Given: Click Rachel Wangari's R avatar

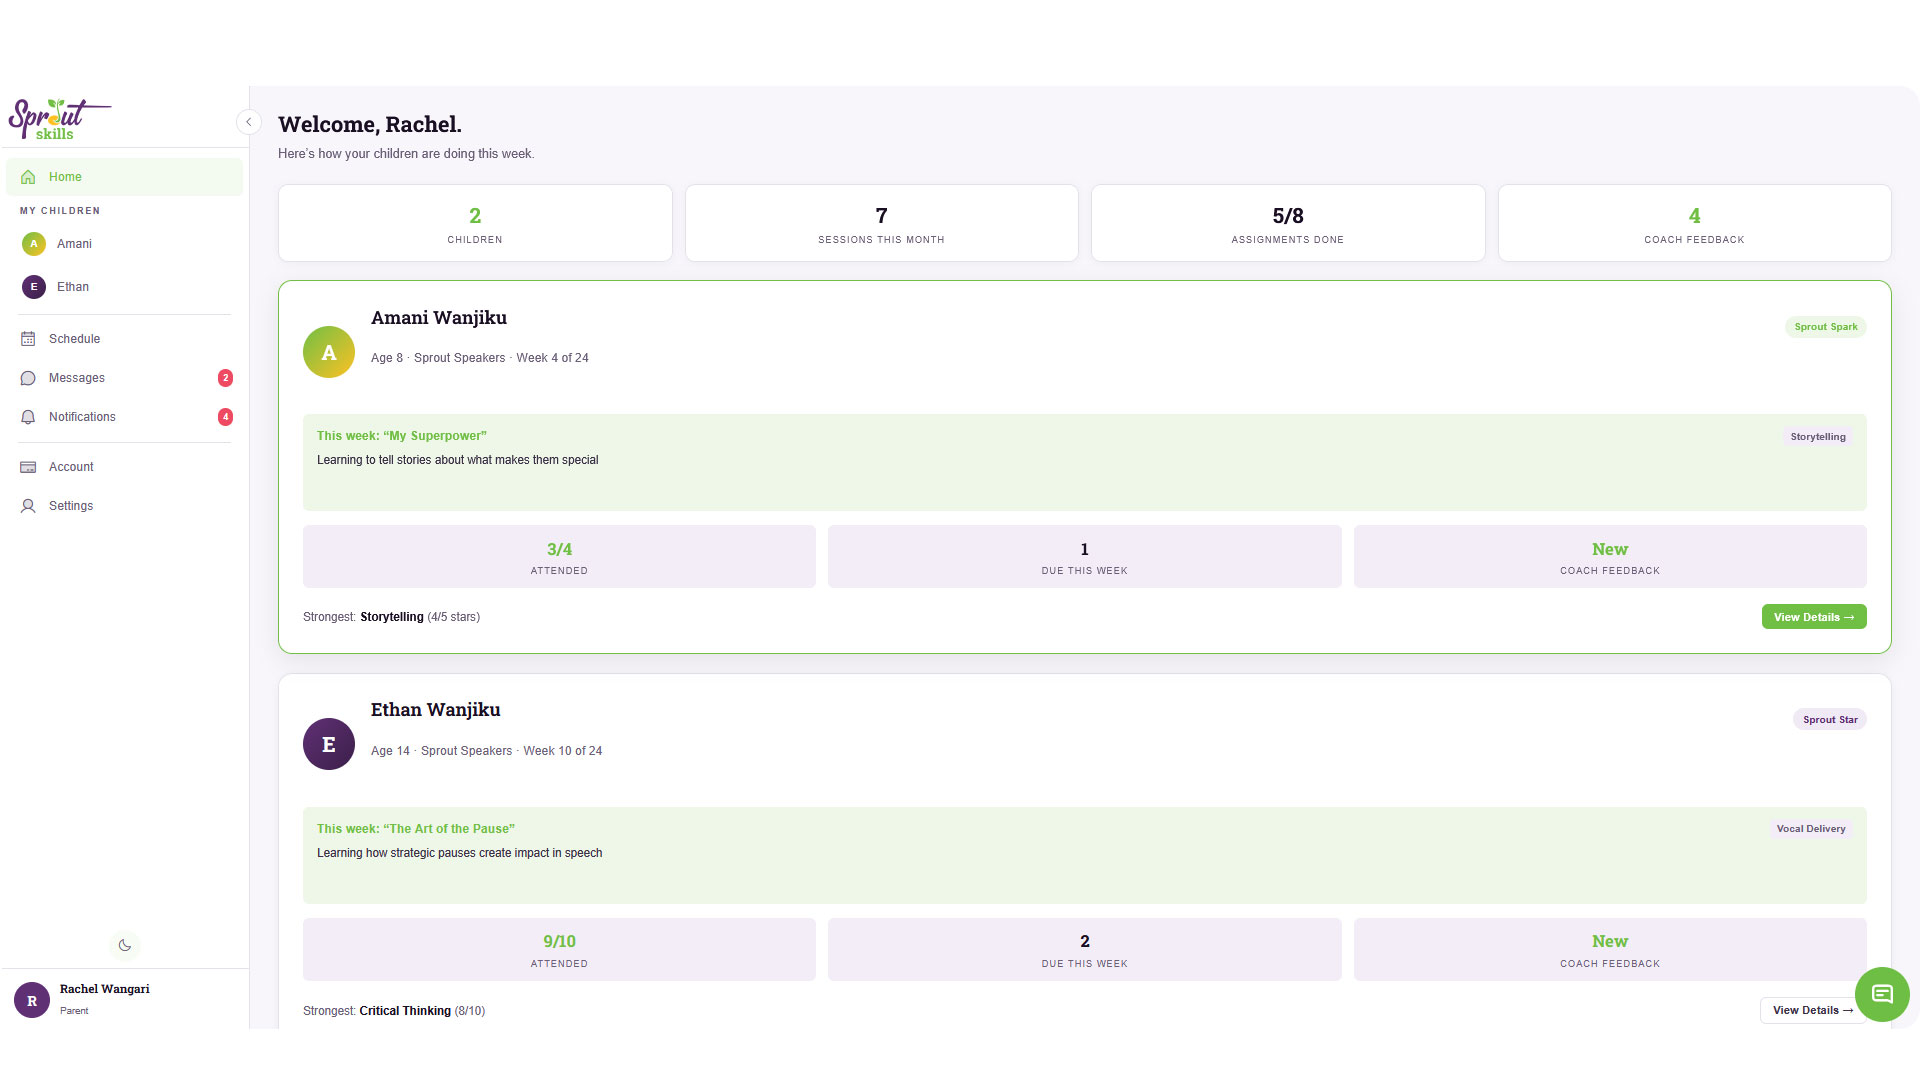Looking at the screenshot, I should 32,1000.
